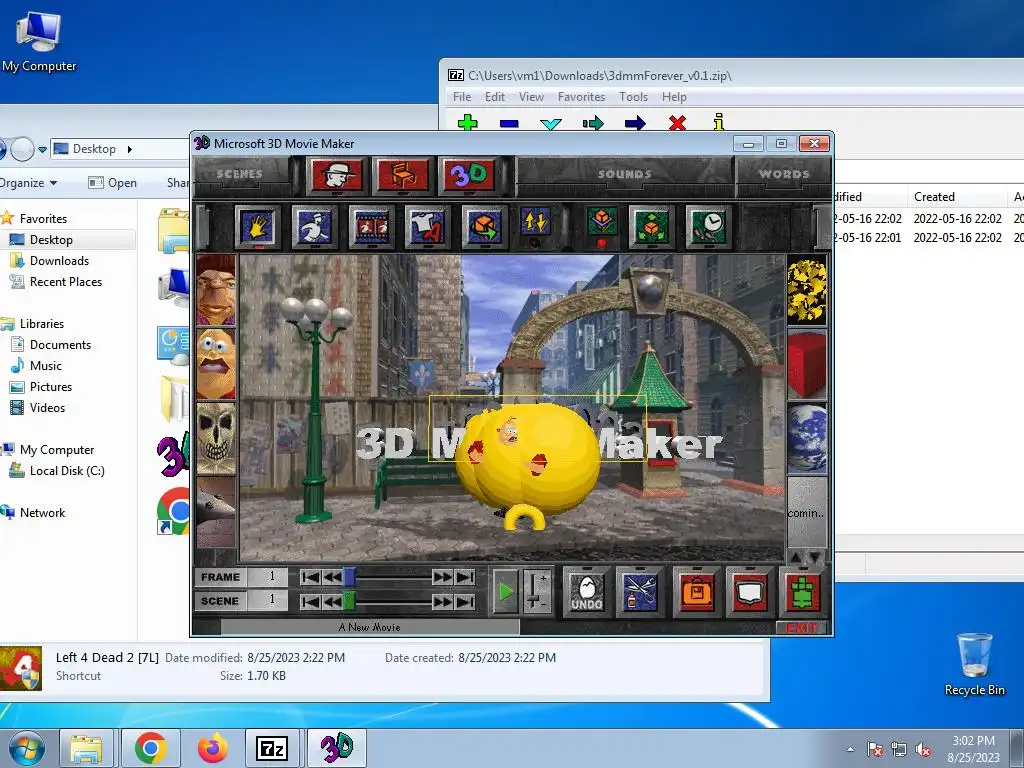
Task: Open the Favorites menu in 7-Zip
Action: point(581,97)
